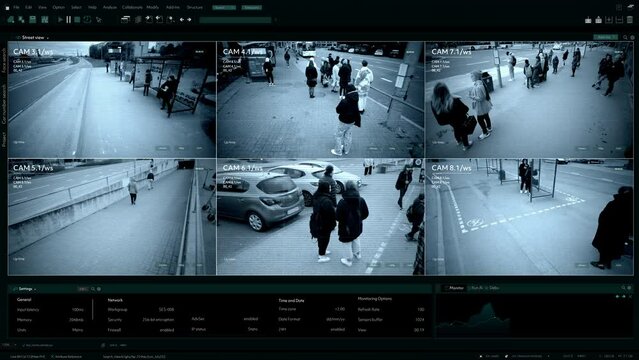Screen dimensions: 639x360
Task: Click the Car number search sidebar tab
Action: point(4,104)
